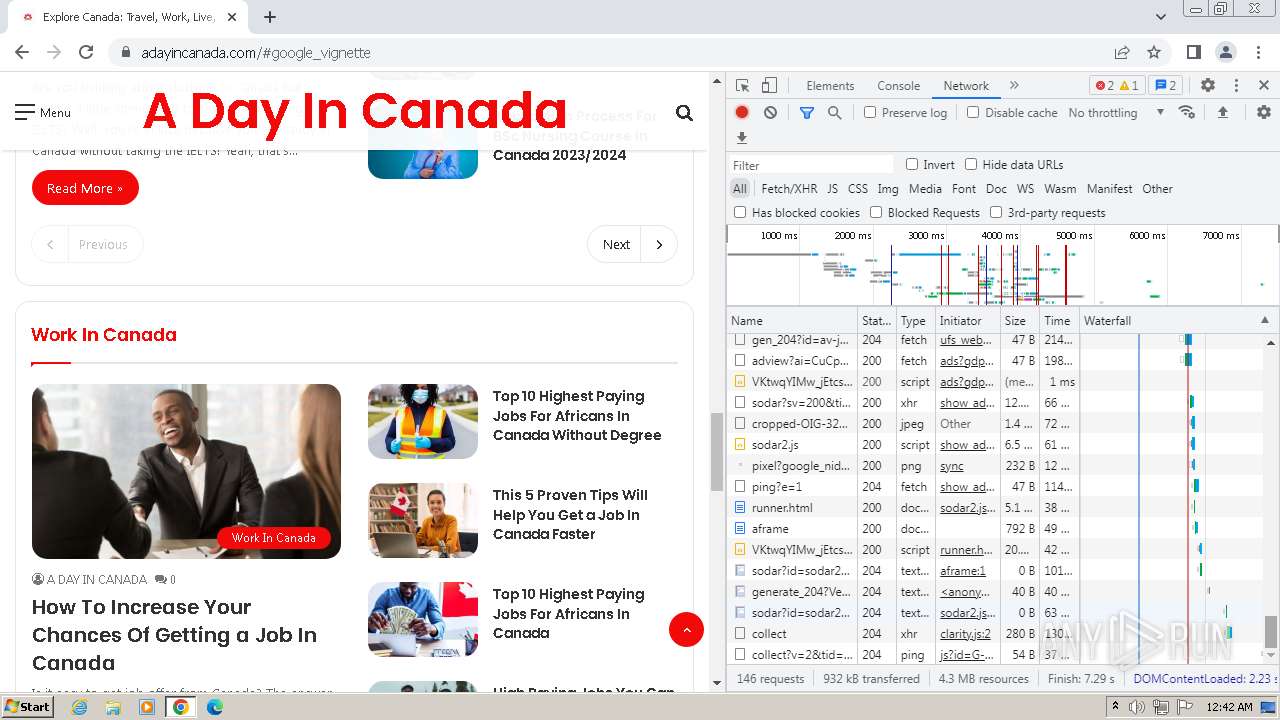1280x720 pixels.
Task: Share this page icon in address bar
Action: coord(1122,53)
